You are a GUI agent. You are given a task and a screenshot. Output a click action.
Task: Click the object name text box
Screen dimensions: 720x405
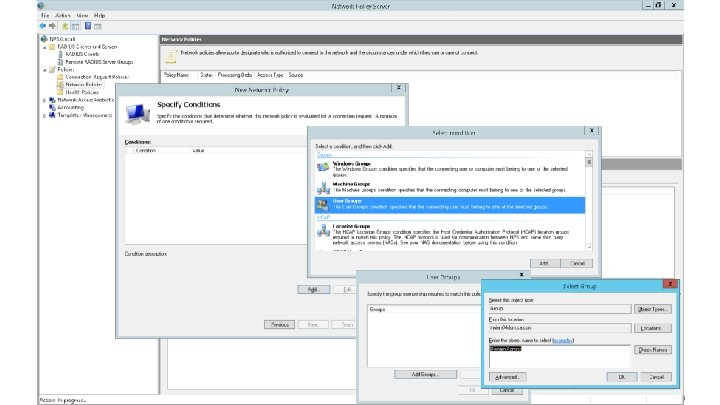point(560,356)
